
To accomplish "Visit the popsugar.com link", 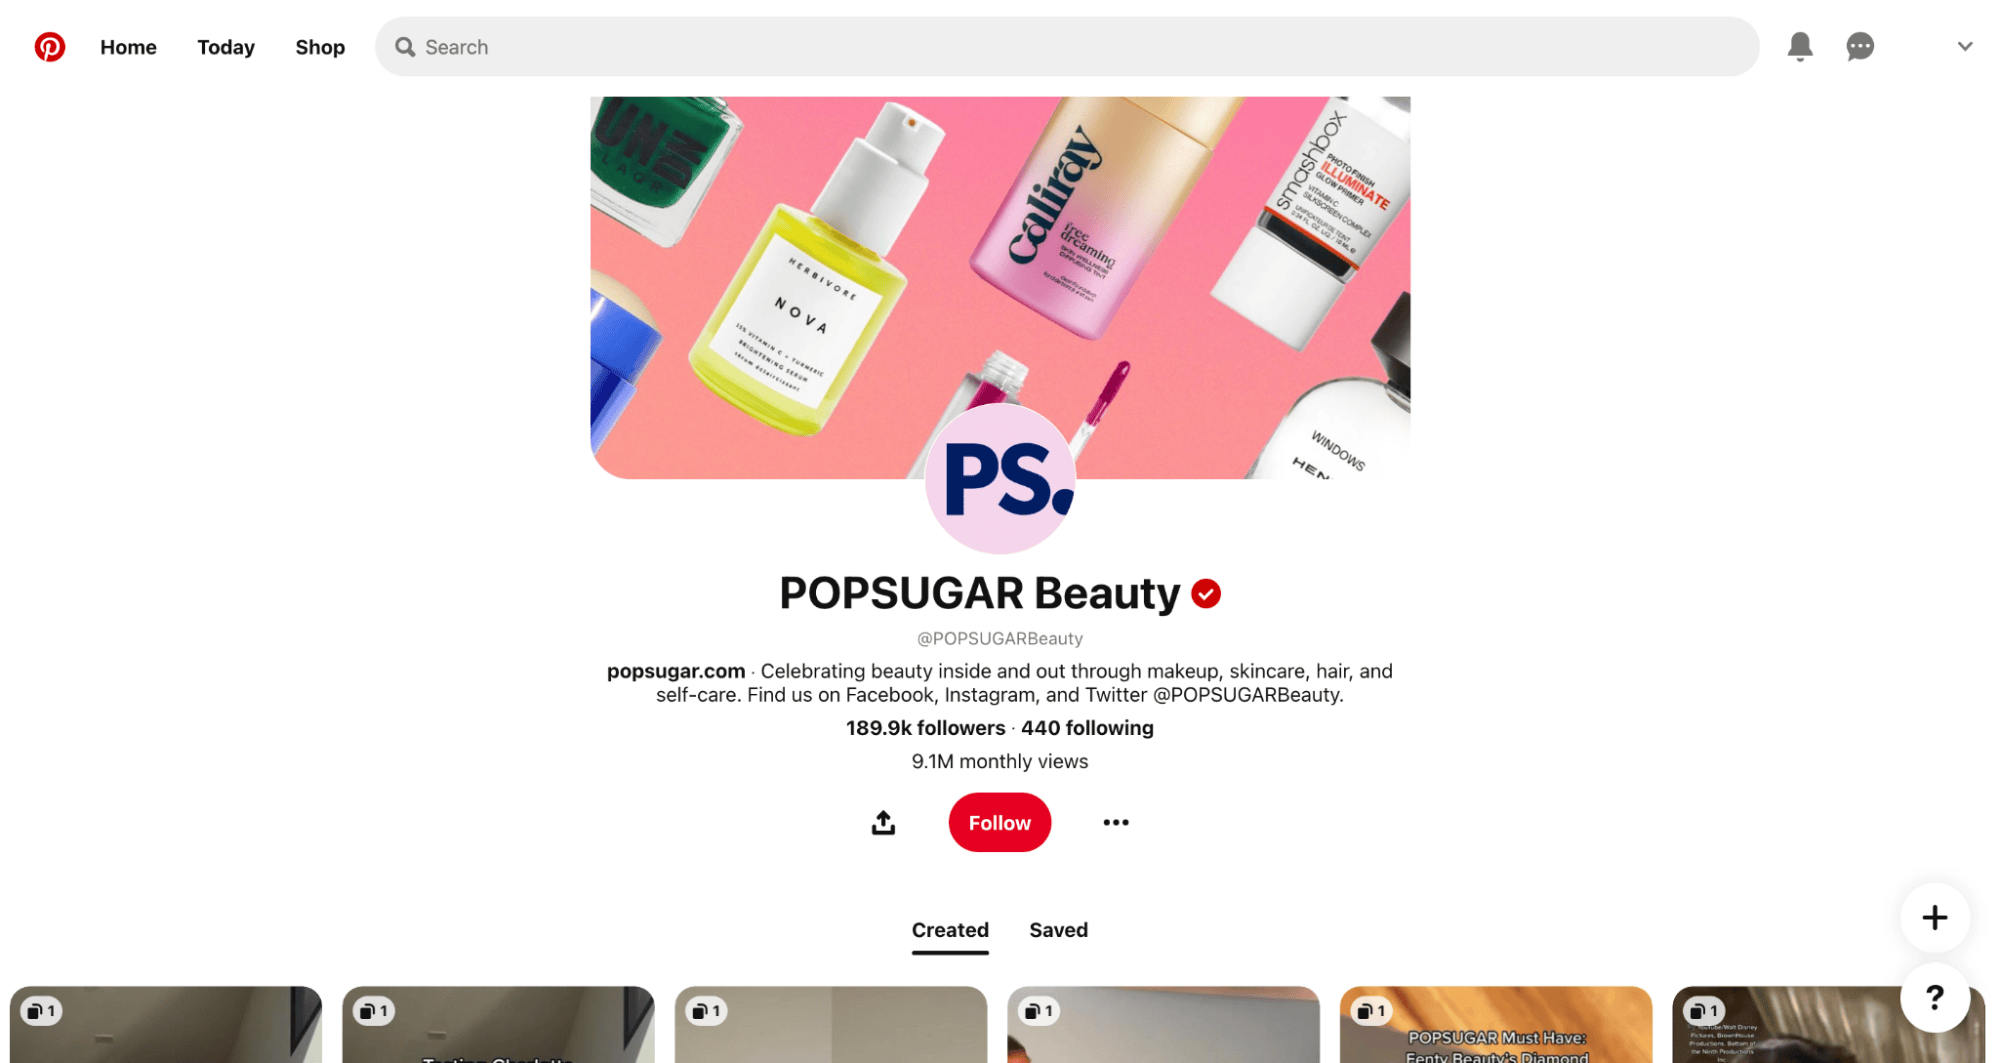I will click(x=676, y=671).
